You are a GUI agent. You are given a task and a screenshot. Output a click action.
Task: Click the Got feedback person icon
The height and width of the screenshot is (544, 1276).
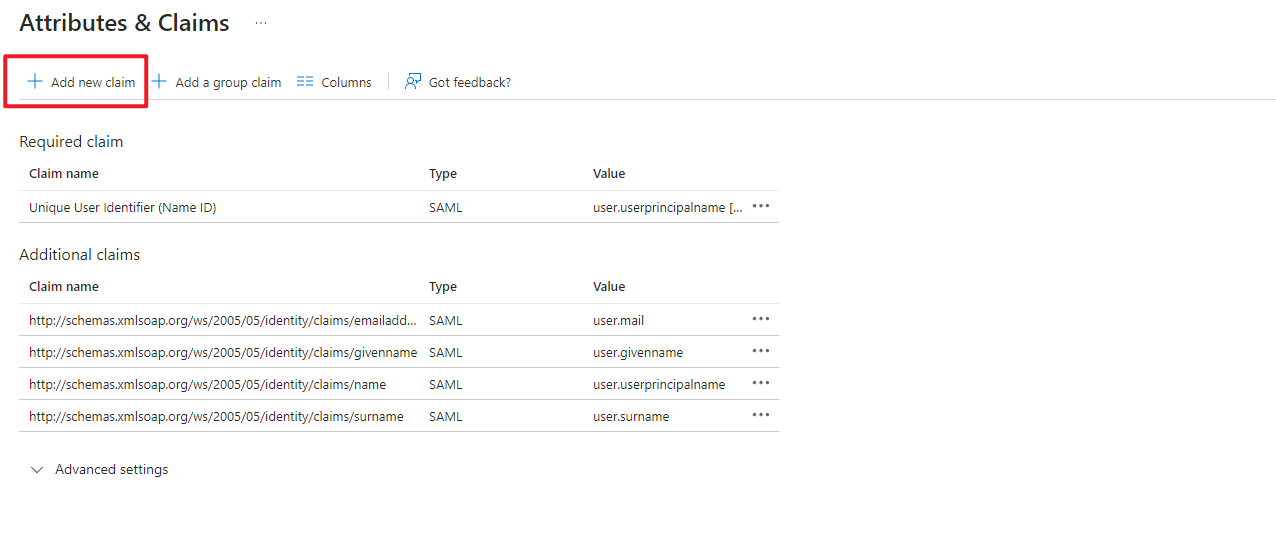click(412, 82)
